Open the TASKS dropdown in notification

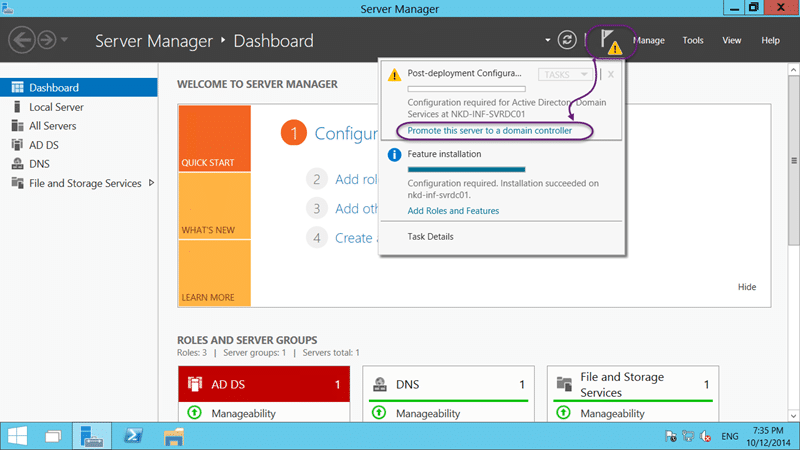tap(565, 74)
